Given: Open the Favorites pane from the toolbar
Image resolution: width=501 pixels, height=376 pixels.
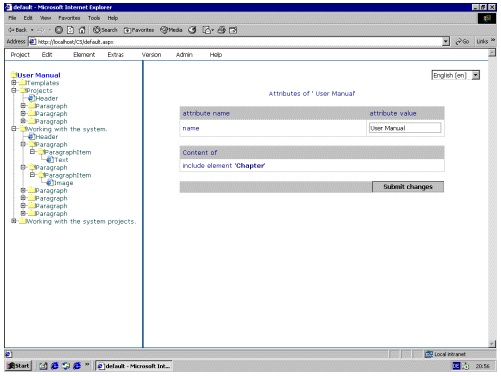Looking at the screenshot, I should (x=139, y=30).
